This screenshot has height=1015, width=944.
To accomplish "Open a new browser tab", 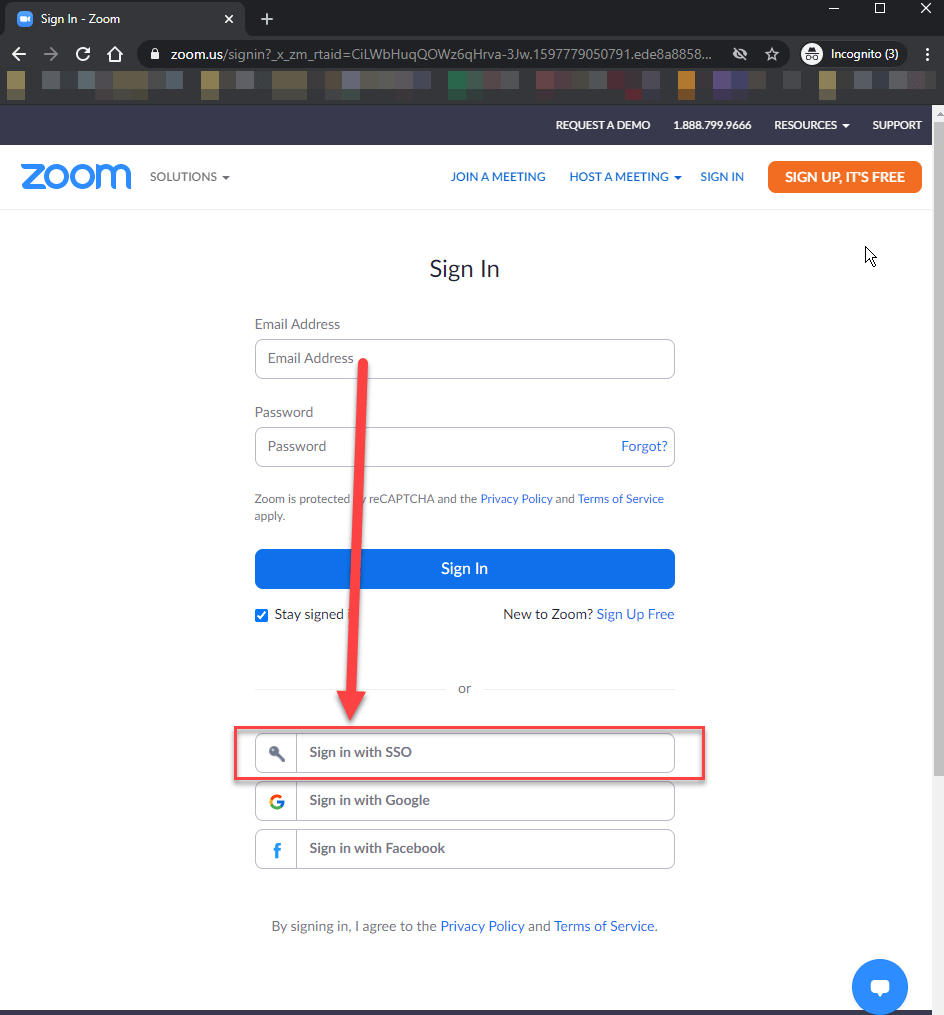I will click(267, 19).
